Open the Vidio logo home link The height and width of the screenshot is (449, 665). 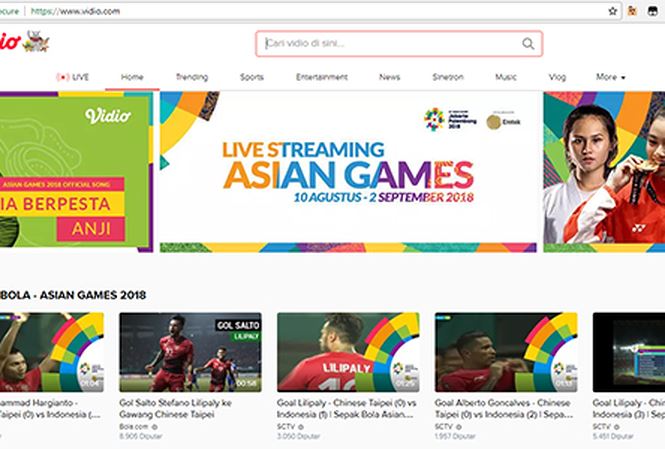(11, 42)
